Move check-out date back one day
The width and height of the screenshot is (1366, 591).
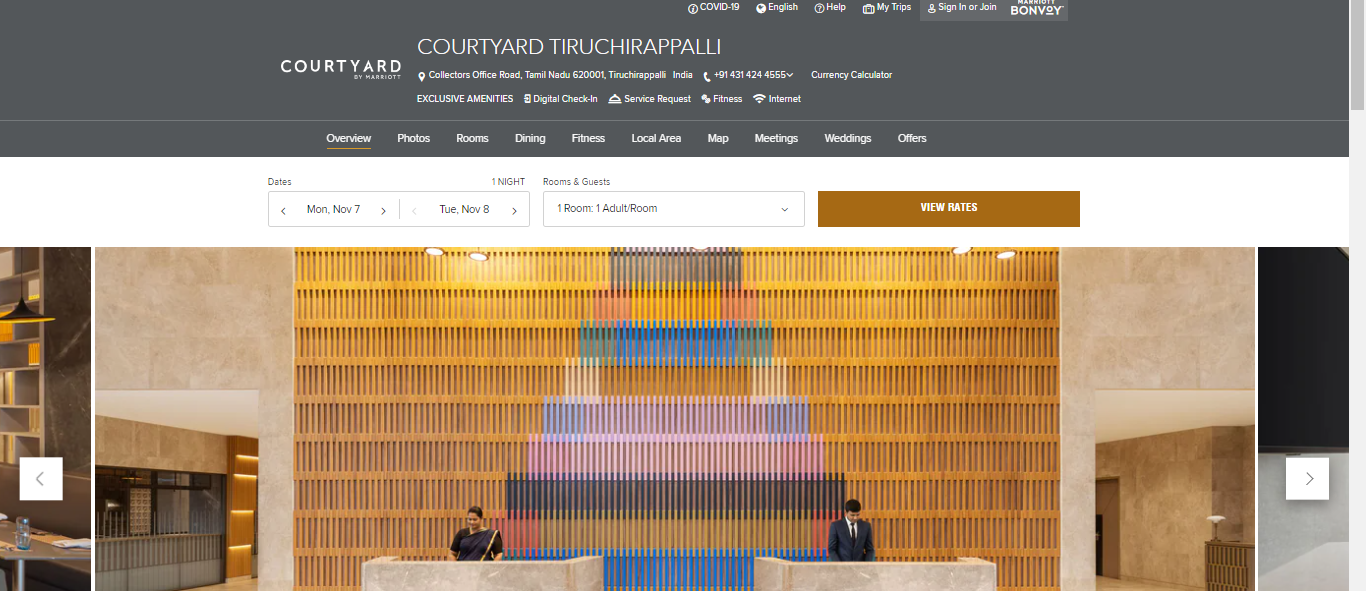pyautogui.click(x=414, y=210)
